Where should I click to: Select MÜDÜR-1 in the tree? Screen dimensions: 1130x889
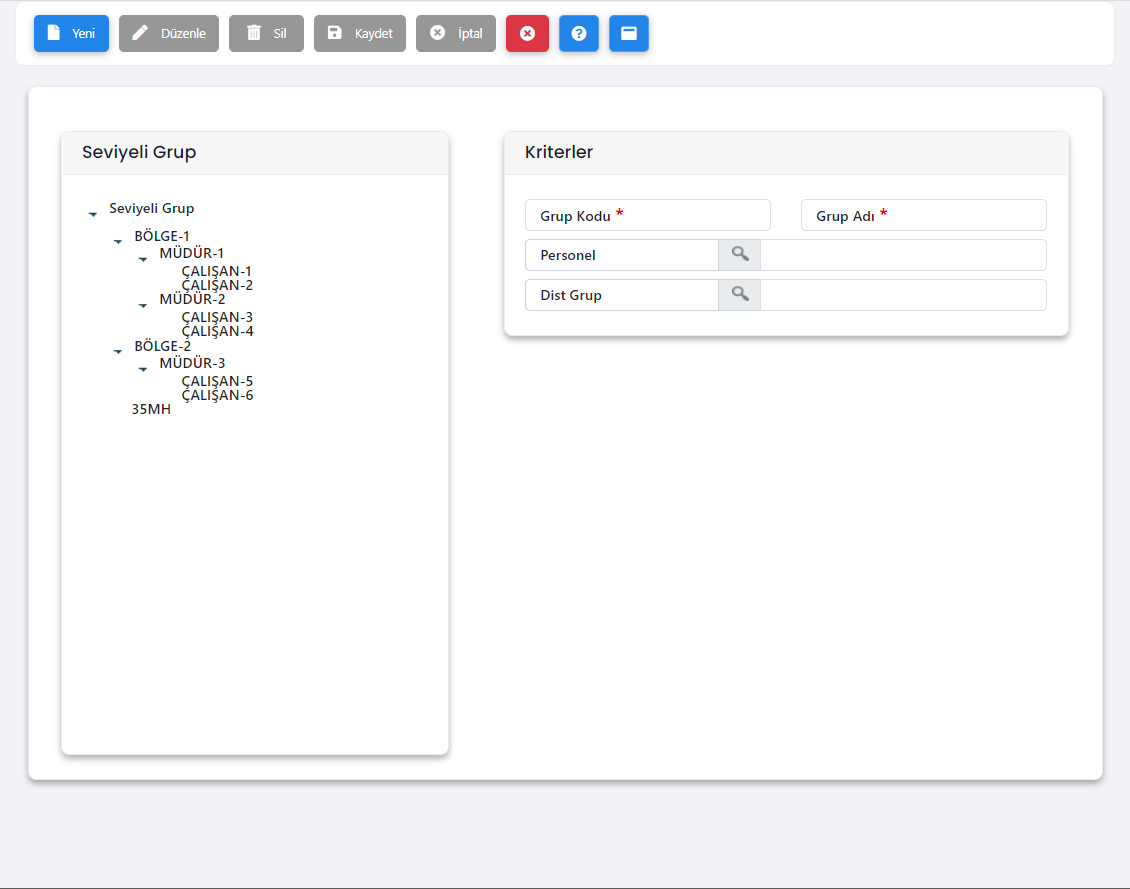(x=192, y=253)
